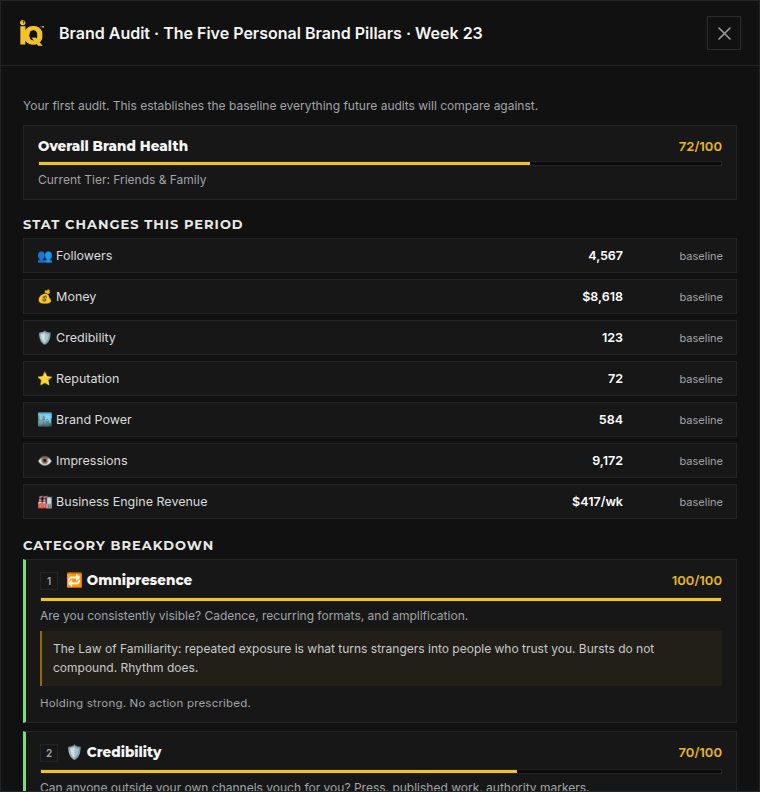
Task: Select the number 1 badge beside Omnipresence
Action: click(49, 581)
